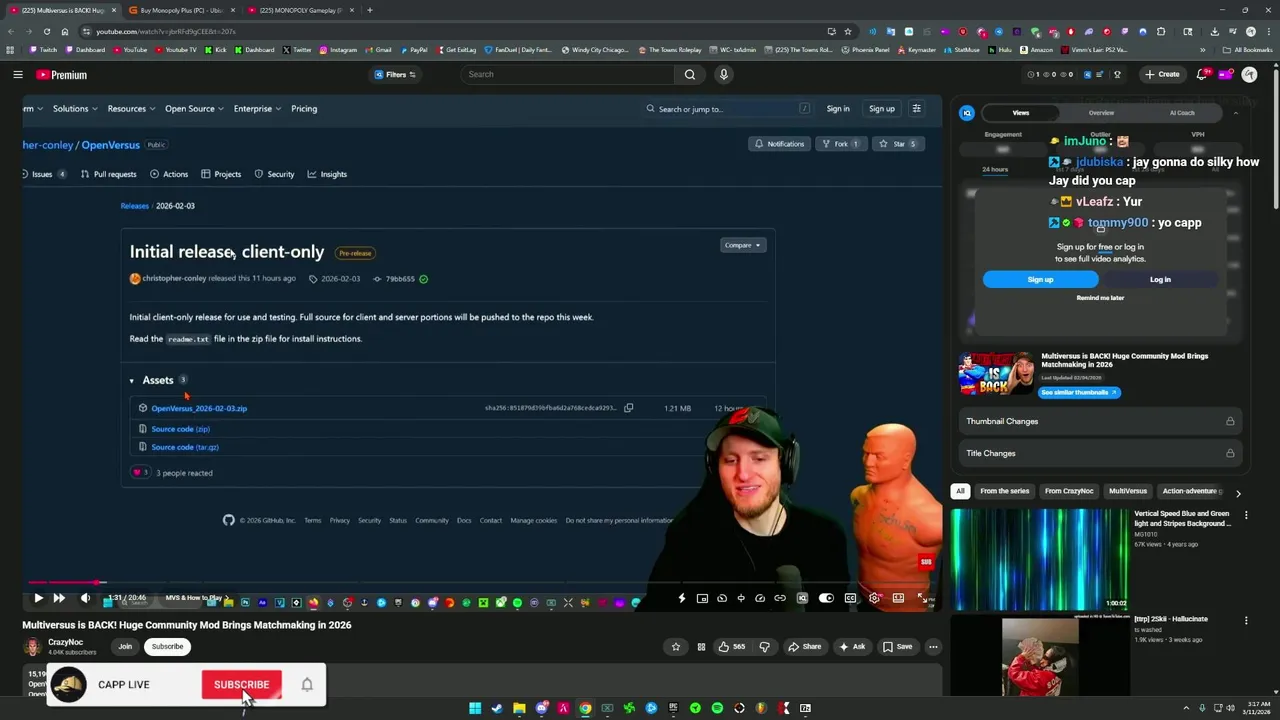This screenshot has width=1280, height=720.
Task: Open the Vertical Speed Blue and Green video thumbnail
Action: [1039, 559]
